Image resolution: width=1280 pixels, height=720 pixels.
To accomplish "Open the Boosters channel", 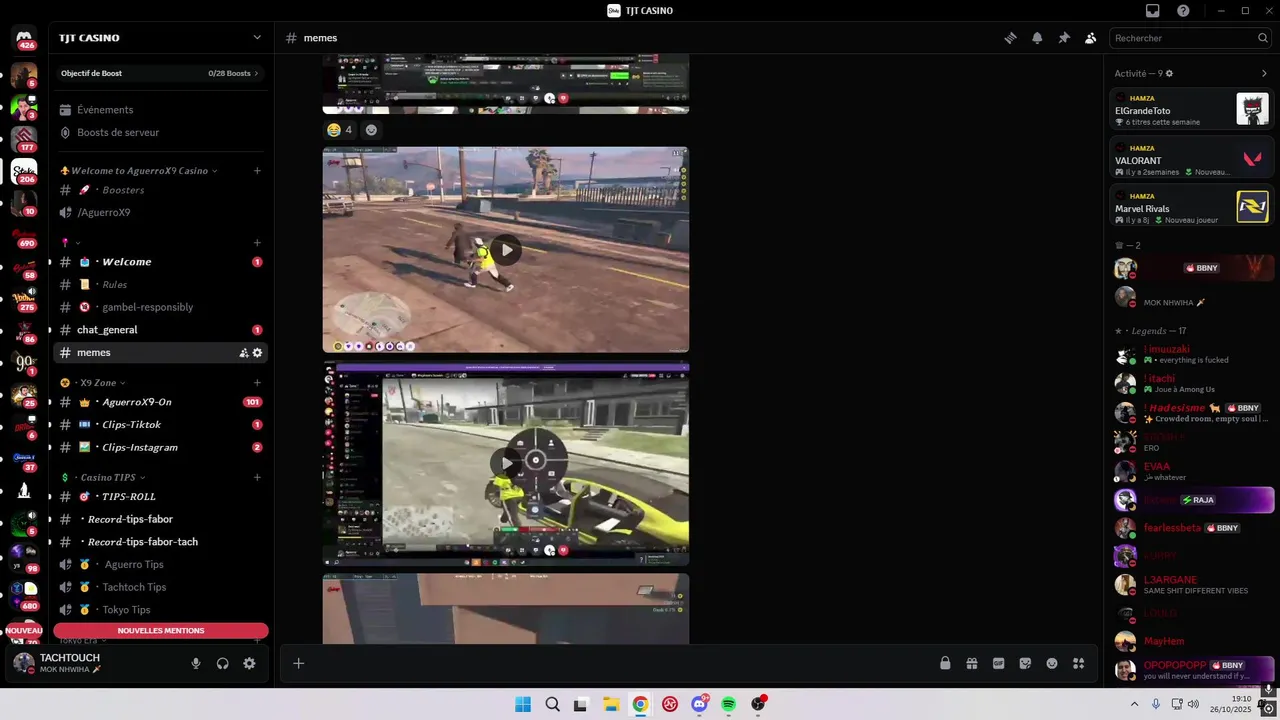I will point(160,190).
